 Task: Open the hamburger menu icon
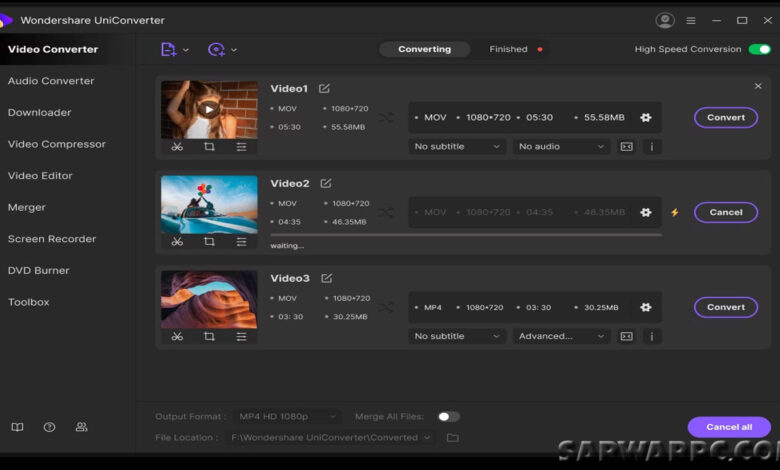(x=691, y=20)
